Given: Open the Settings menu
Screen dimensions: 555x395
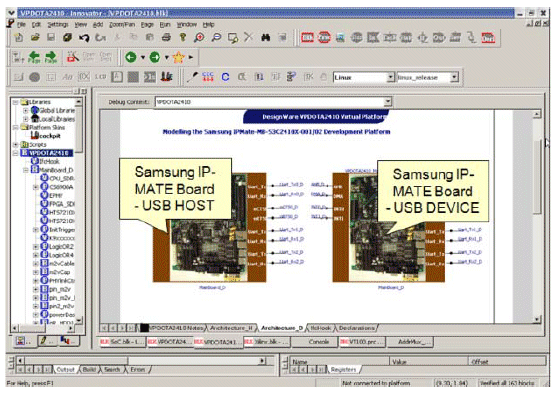Looking at the screenshot, I should pyautogui.click(x=58, y=24).
